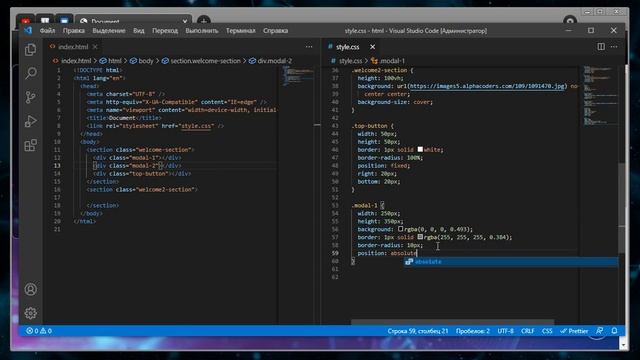Click the feedback icon in status bar

pyautogui.click(x=600, y=331)
